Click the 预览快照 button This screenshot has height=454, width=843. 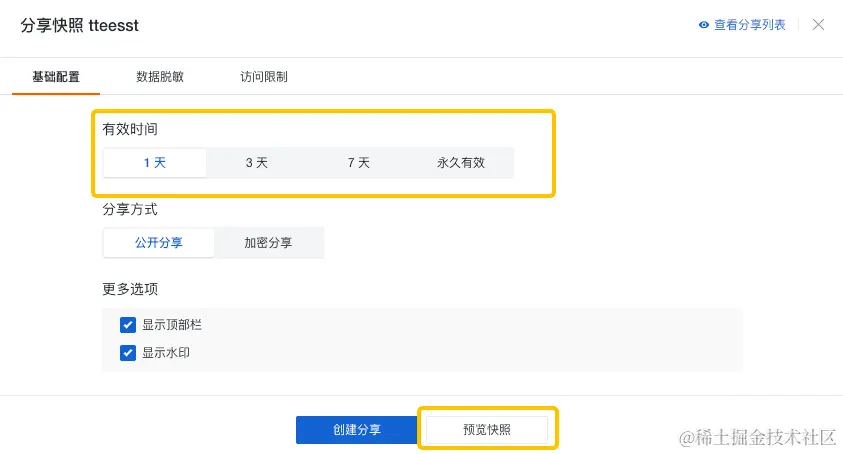pos(487,430)
